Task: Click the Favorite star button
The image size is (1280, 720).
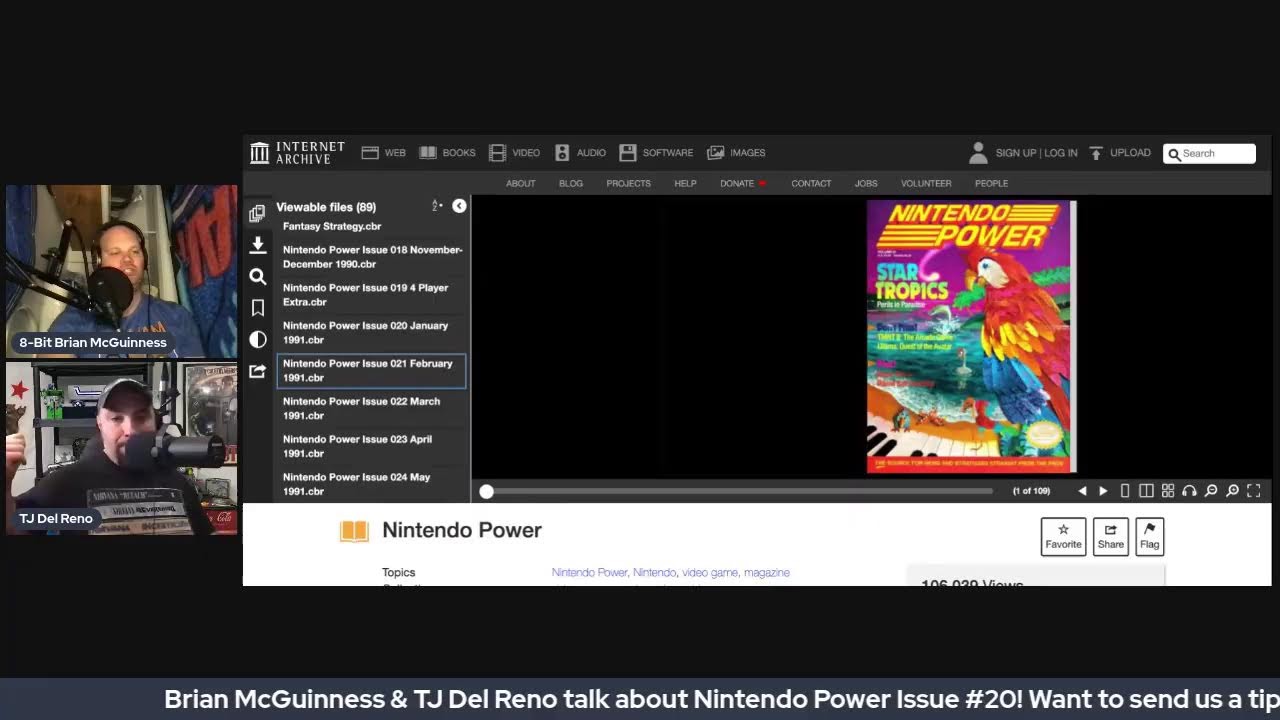Action: [x=1063, y=536]
